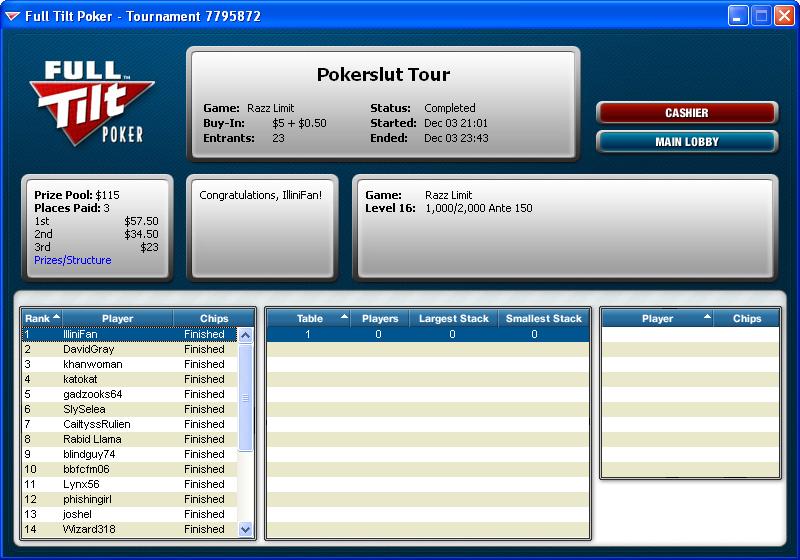Minimize the tournament window
This screenshot has width=800, height=560.
coord(738,16)
